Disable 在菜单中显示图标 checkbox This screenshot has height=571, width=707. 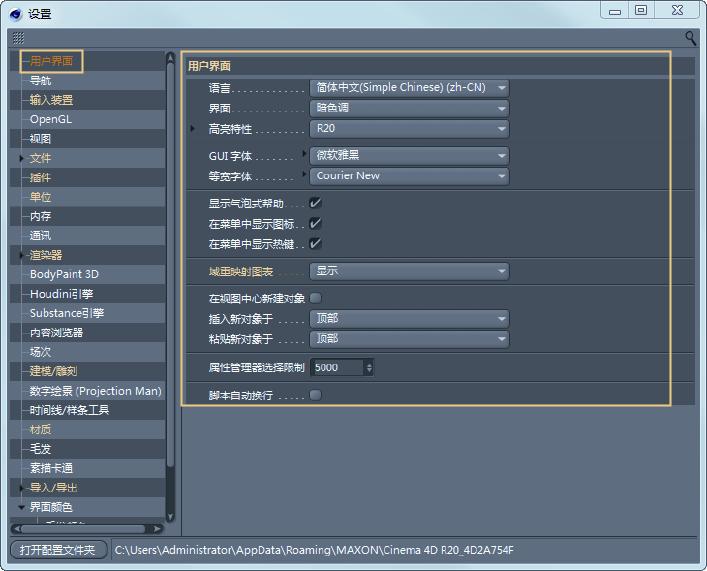(315, 223)
